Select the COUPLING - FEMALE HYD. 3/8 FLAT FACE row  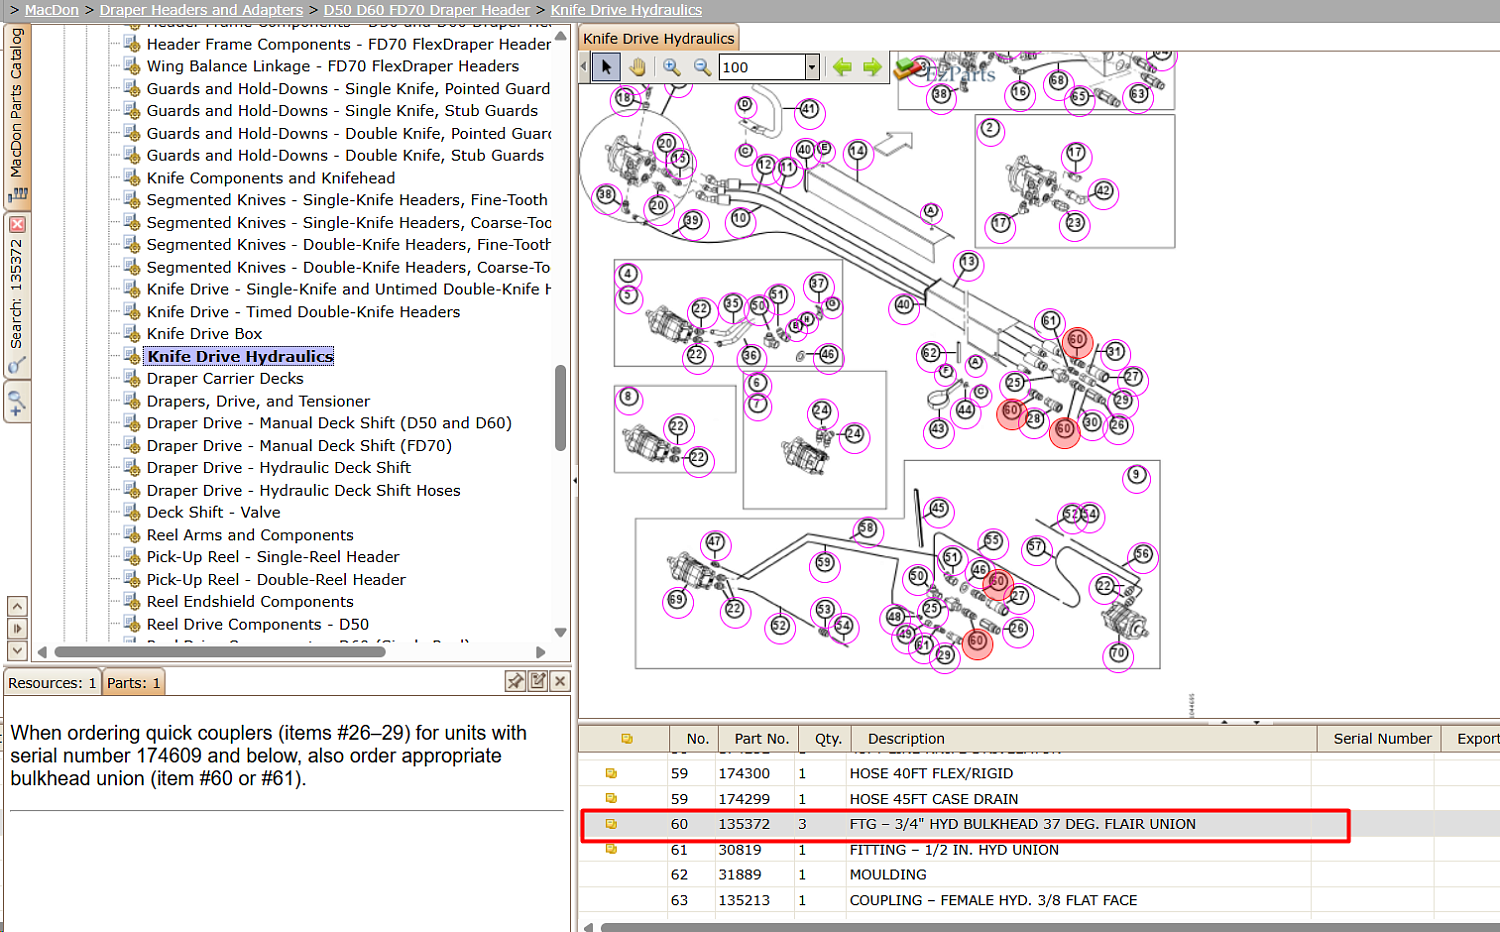coord(1040,900)
